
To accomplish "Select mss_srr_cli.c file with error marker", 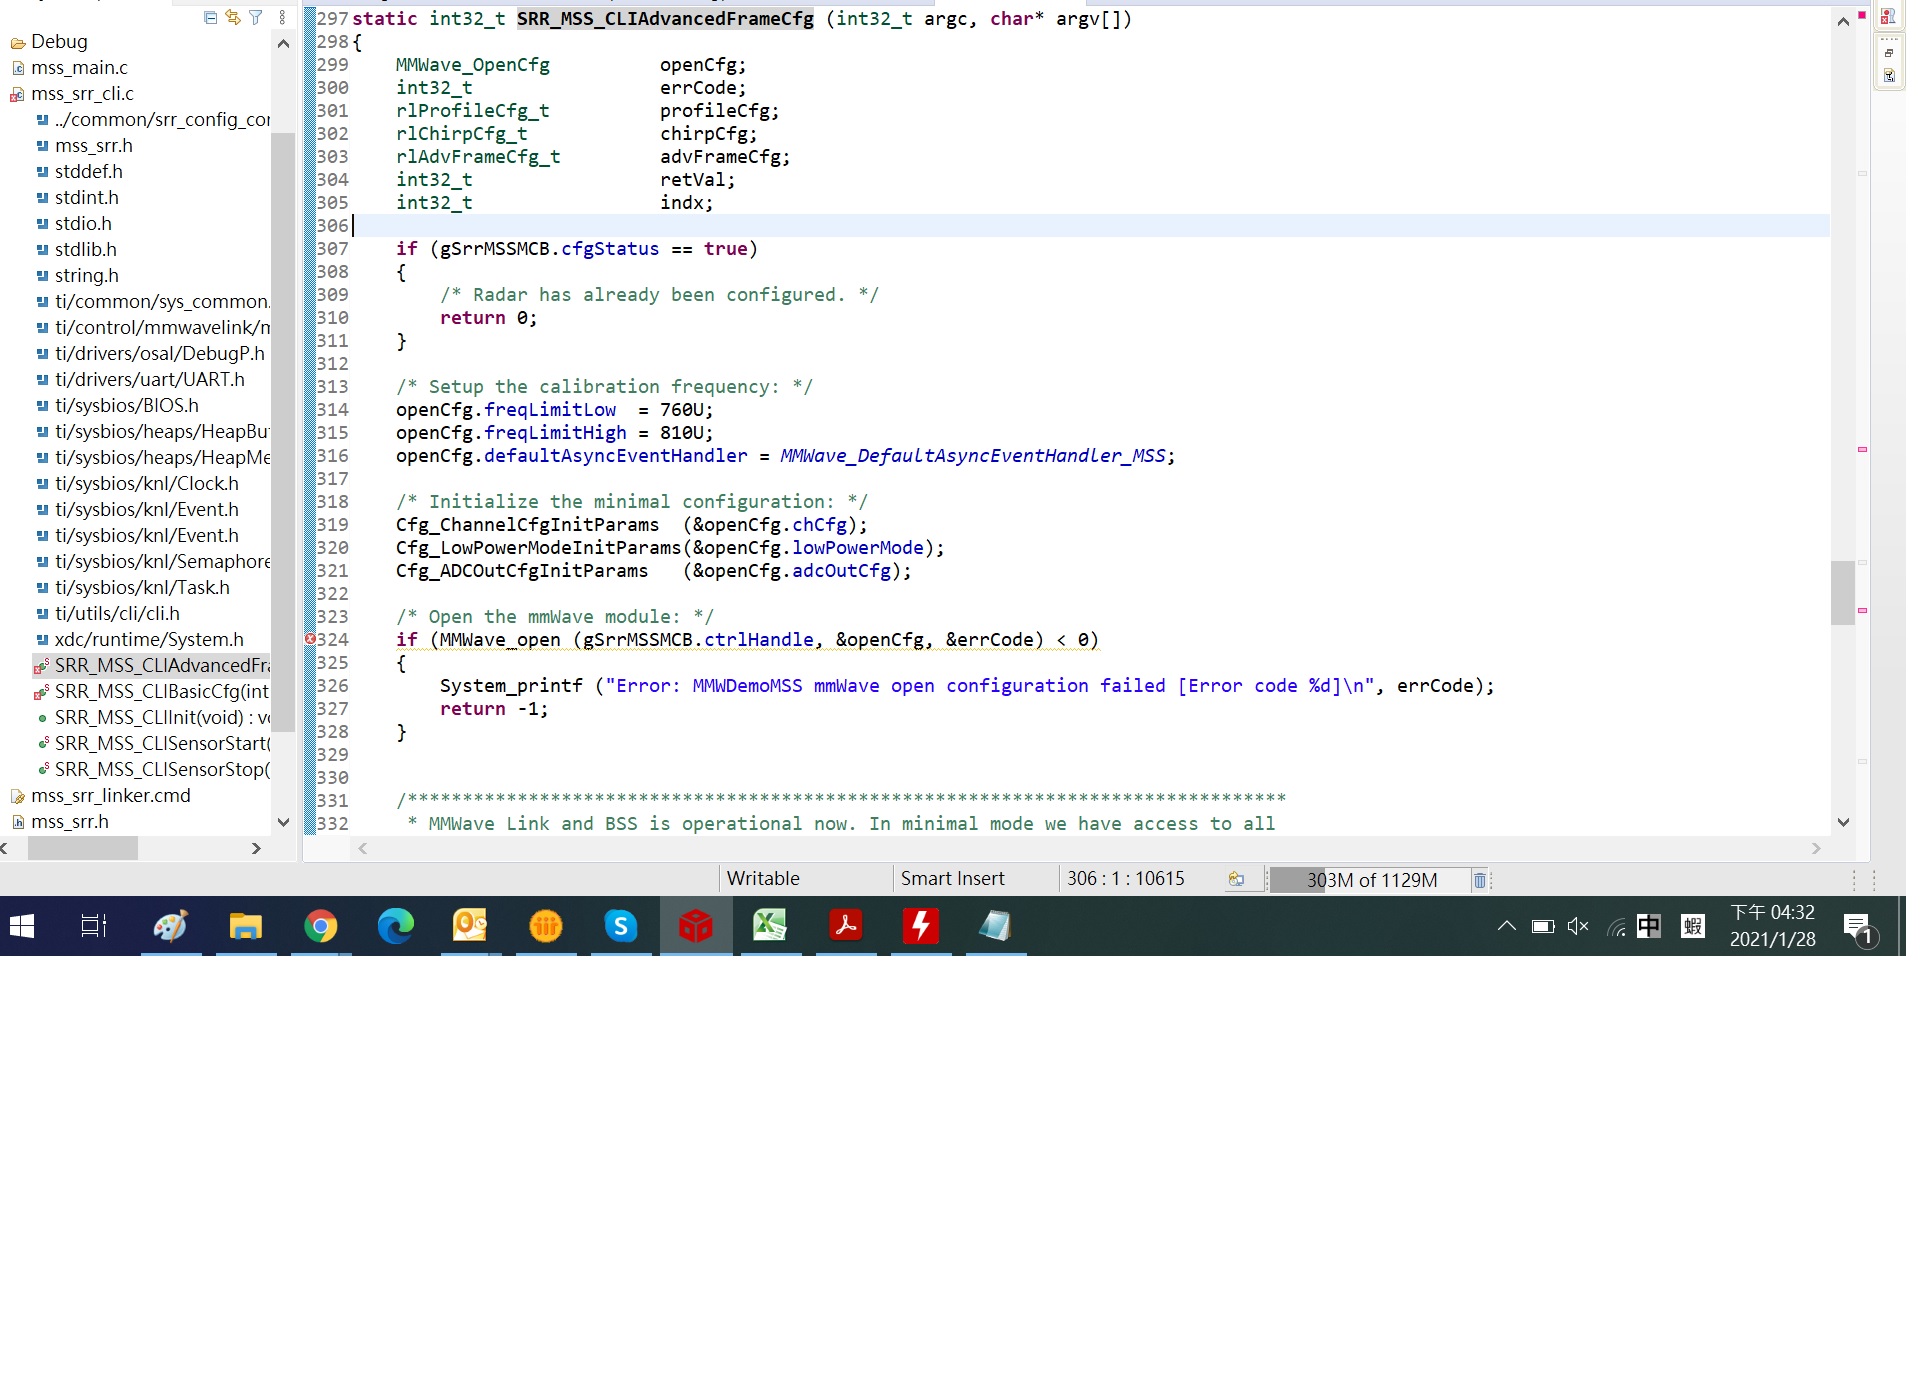I will pos(72,94).
